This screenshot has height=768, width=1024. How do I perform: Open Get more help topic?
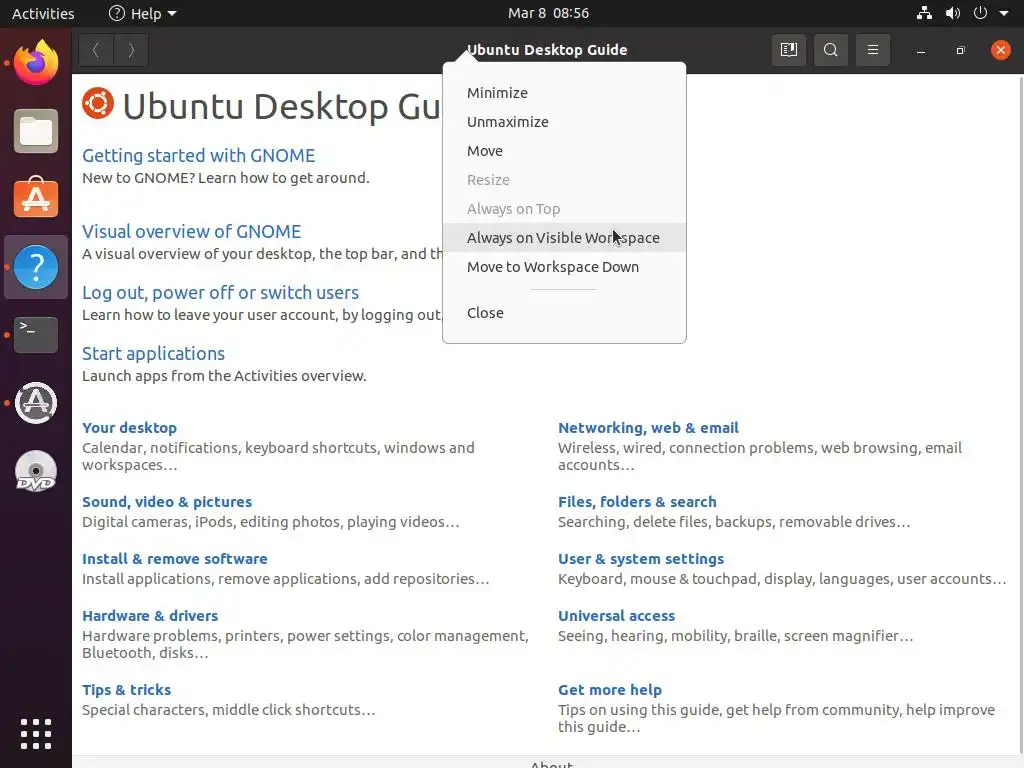point(610,690)
